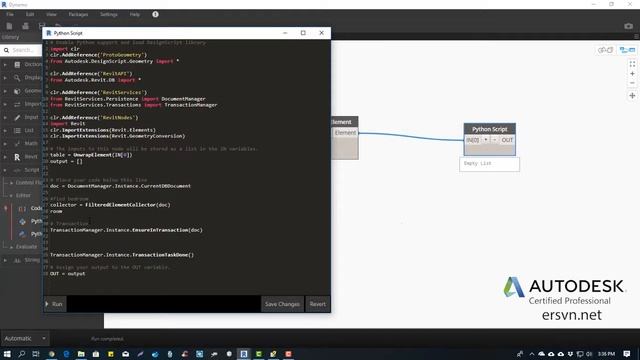Toggle the background 3D preview navigation icon
The height and width of the screenshot is (360, 640).
(605, 50)
